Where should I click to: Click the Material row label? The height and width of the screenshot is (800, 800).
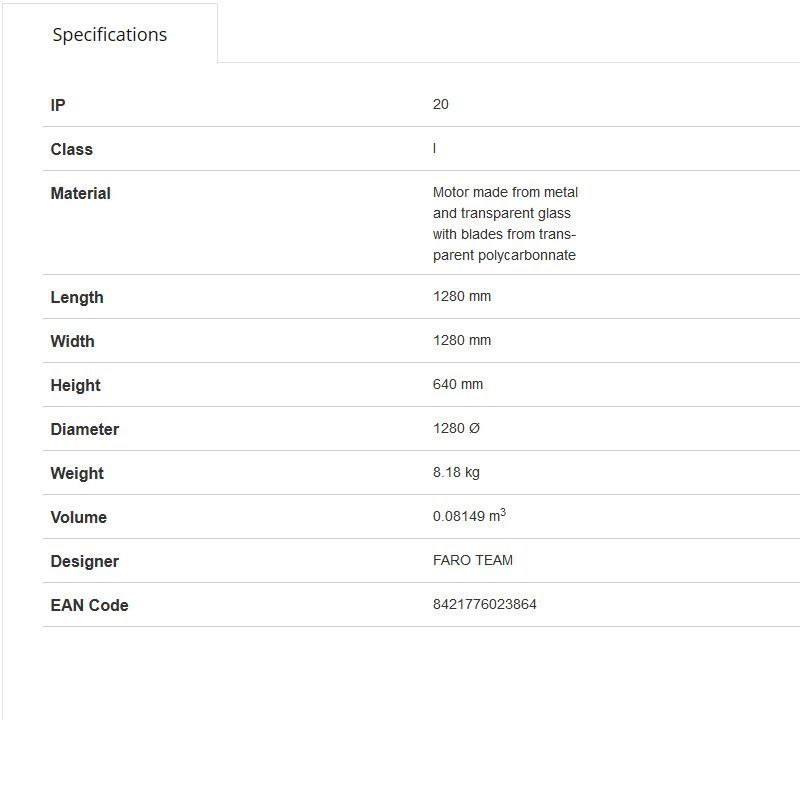80,193
